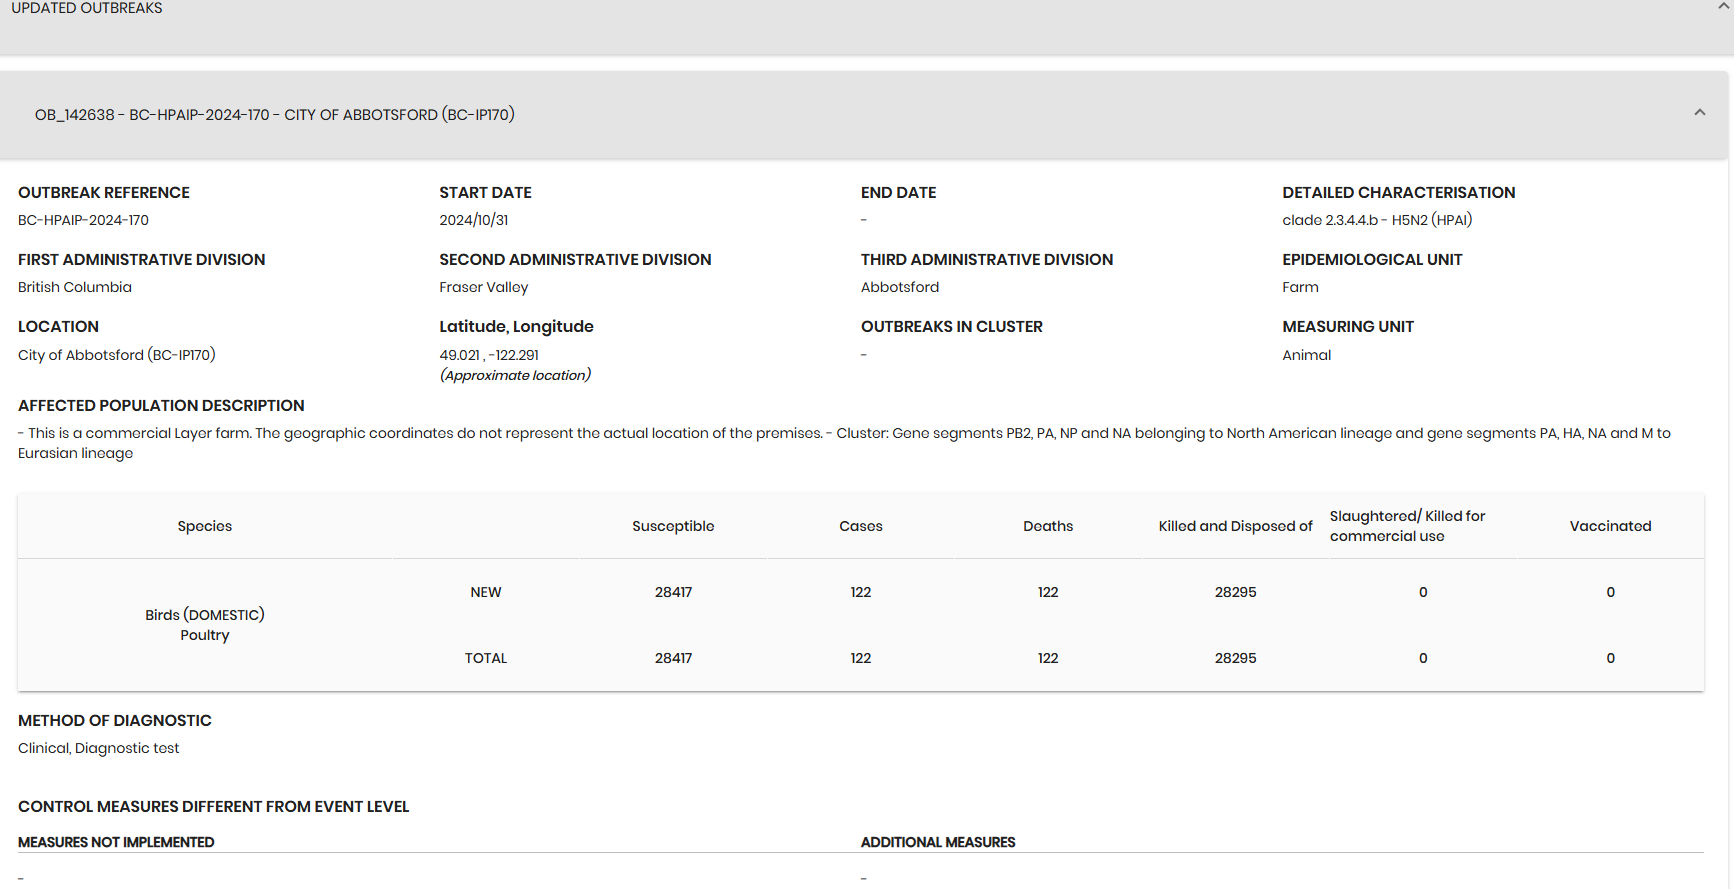Image resolution: width=1734 pixels, height=889 pixels.
Task: Click the Deaths column header
Action: tap(1047, 526)
